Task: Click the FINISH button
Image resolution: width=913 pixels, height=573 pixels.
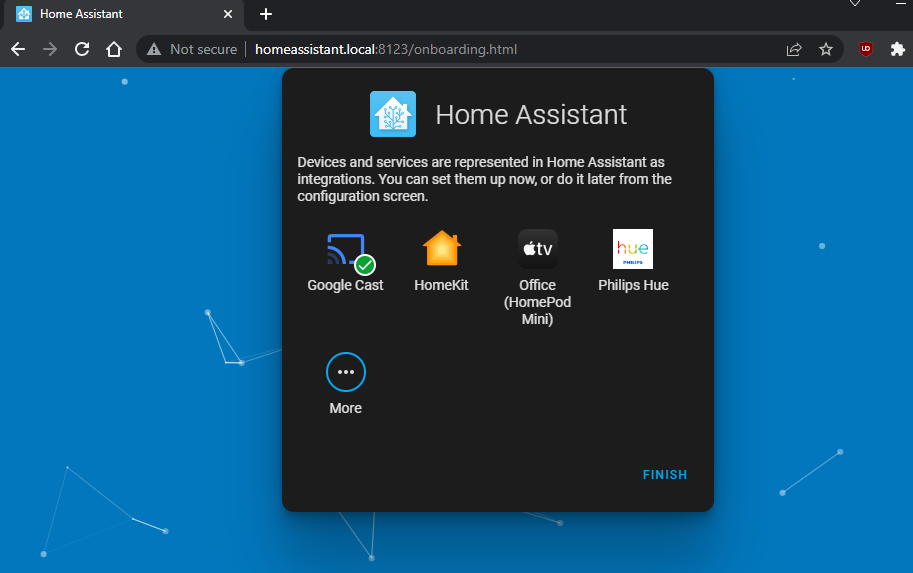Action: tap(665, 475)
